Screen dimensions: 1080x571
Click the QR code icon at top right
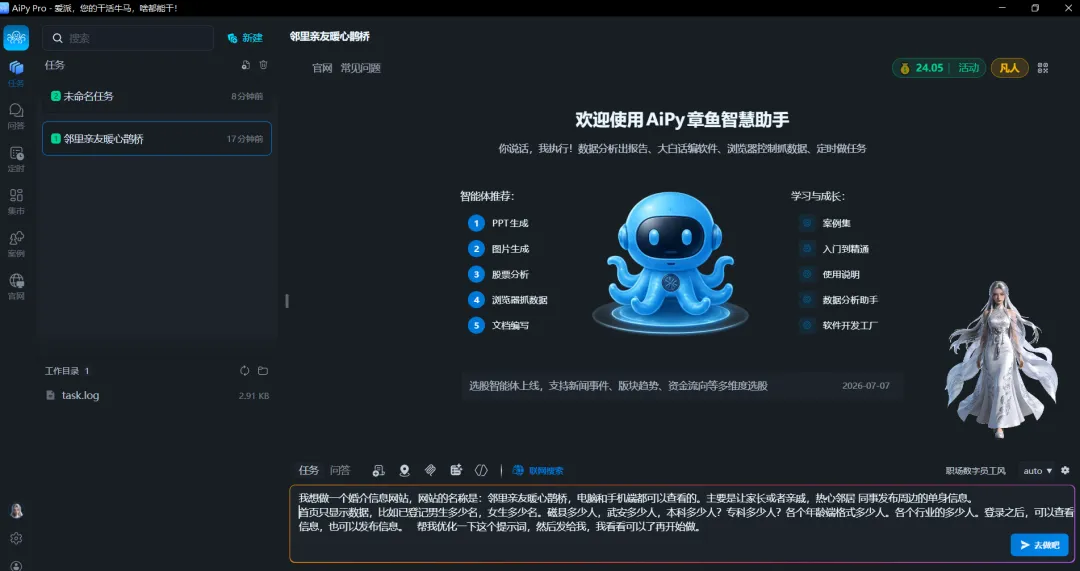[x=1043, y=68]
